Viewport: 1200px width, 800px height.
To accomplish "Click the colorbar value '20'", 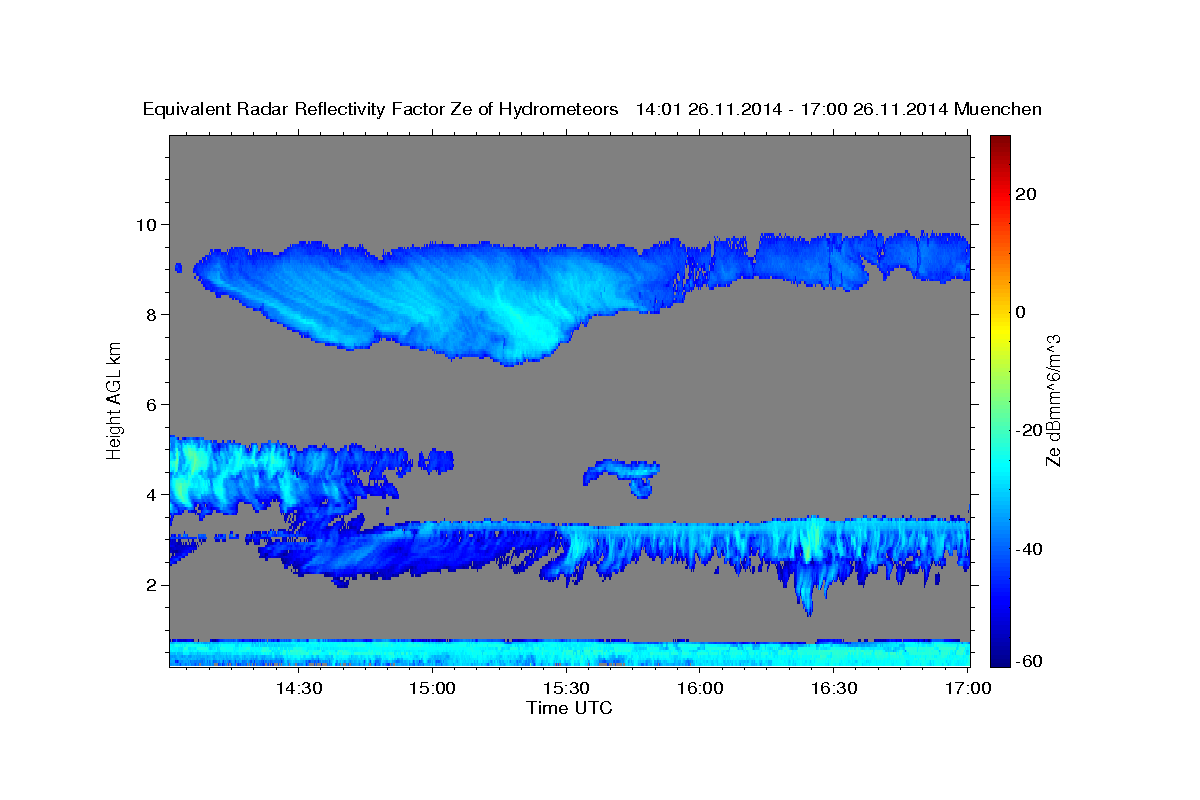I will [1026, 194].
